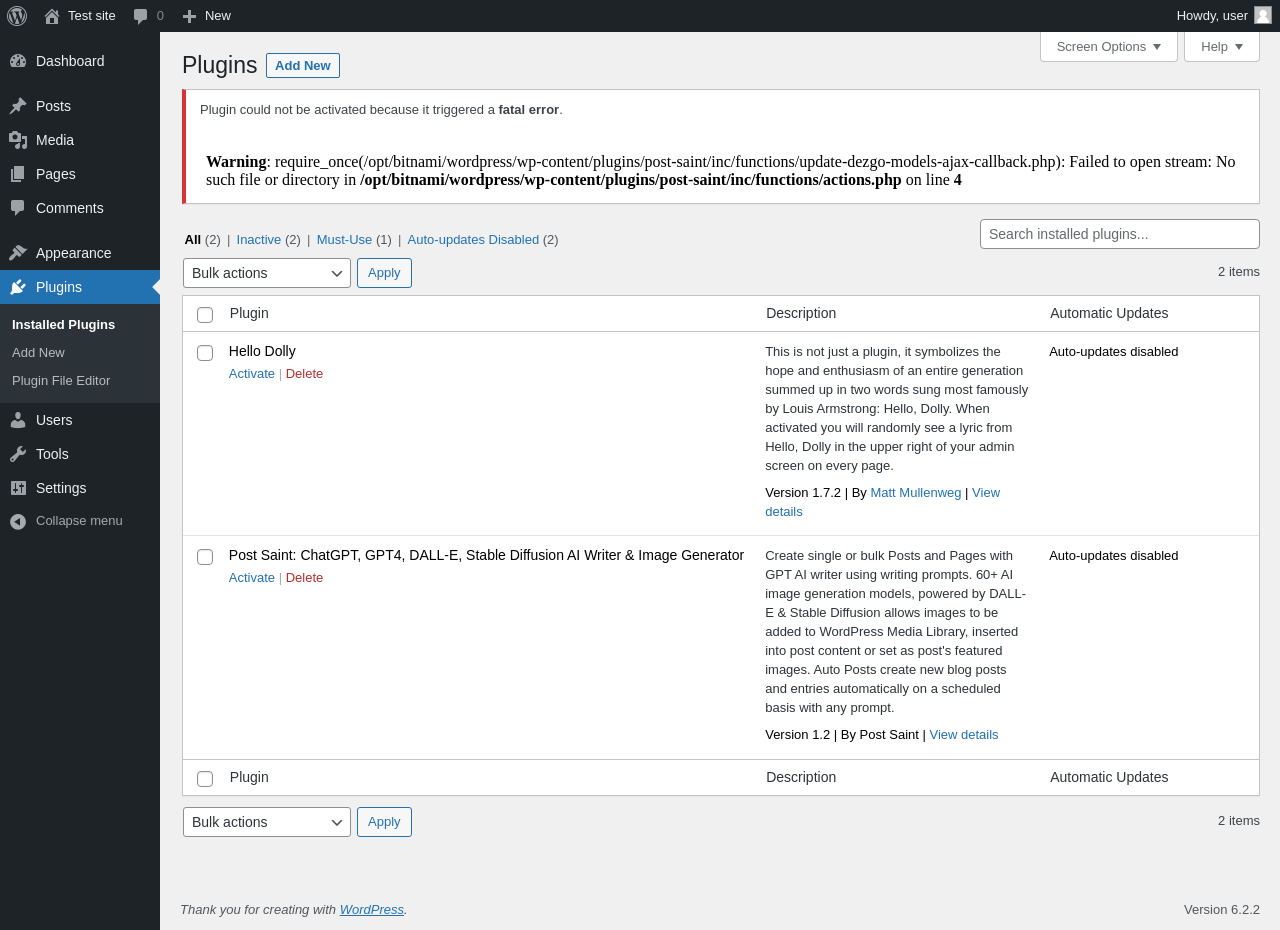Filter by Auto-updates Disabled

tap(473, 240)
